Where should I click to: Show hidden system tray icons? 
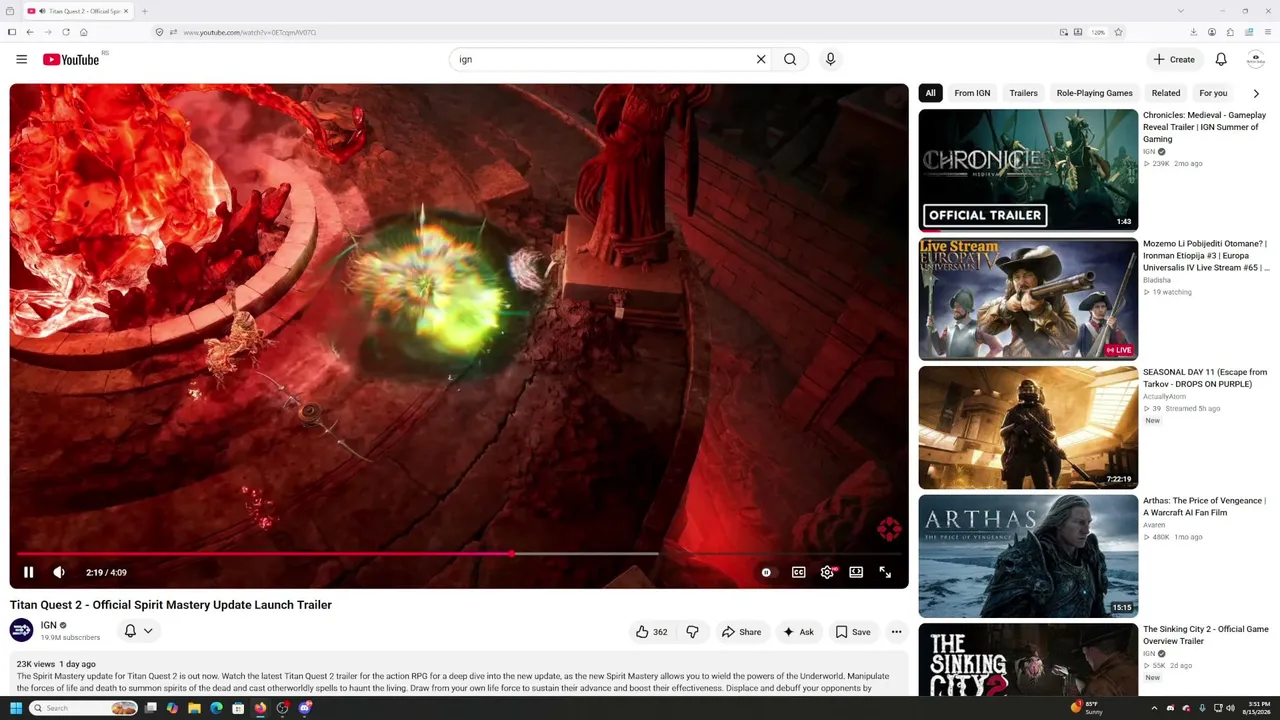tap(1154, 708)
